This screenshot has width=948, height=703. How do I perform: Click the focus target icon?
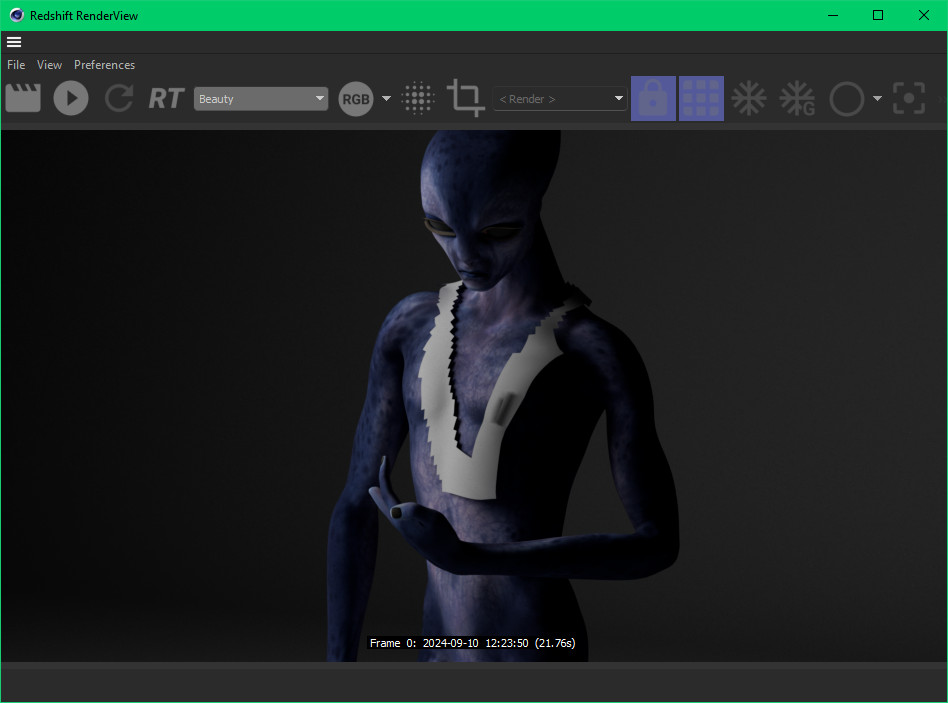909,98
